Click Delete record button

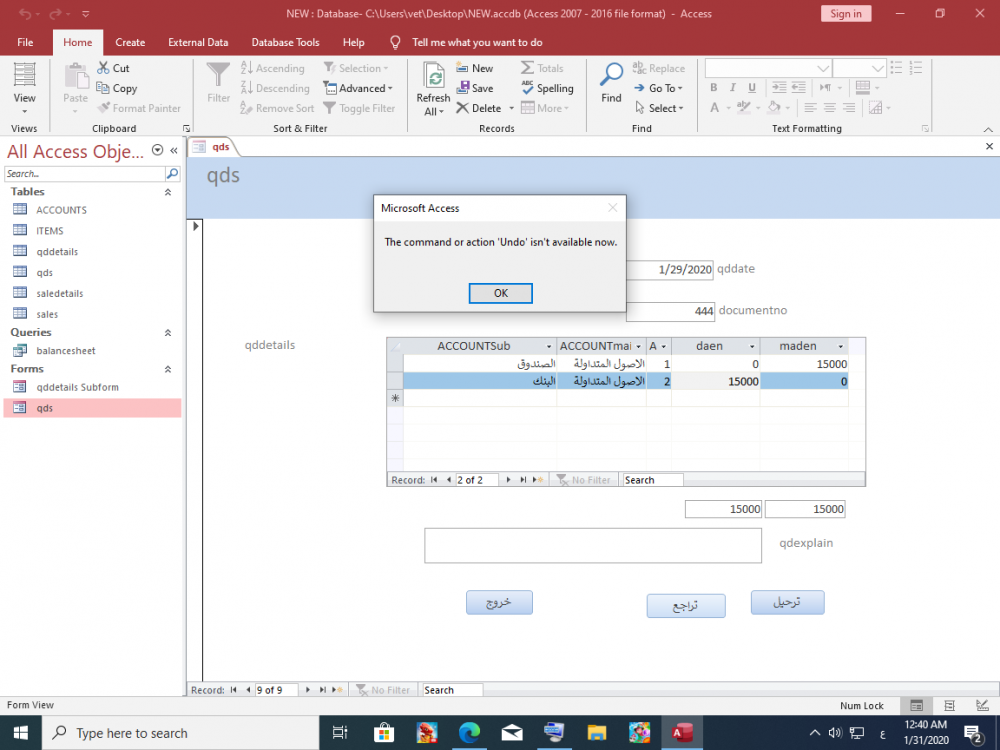(x=480, y=108)
